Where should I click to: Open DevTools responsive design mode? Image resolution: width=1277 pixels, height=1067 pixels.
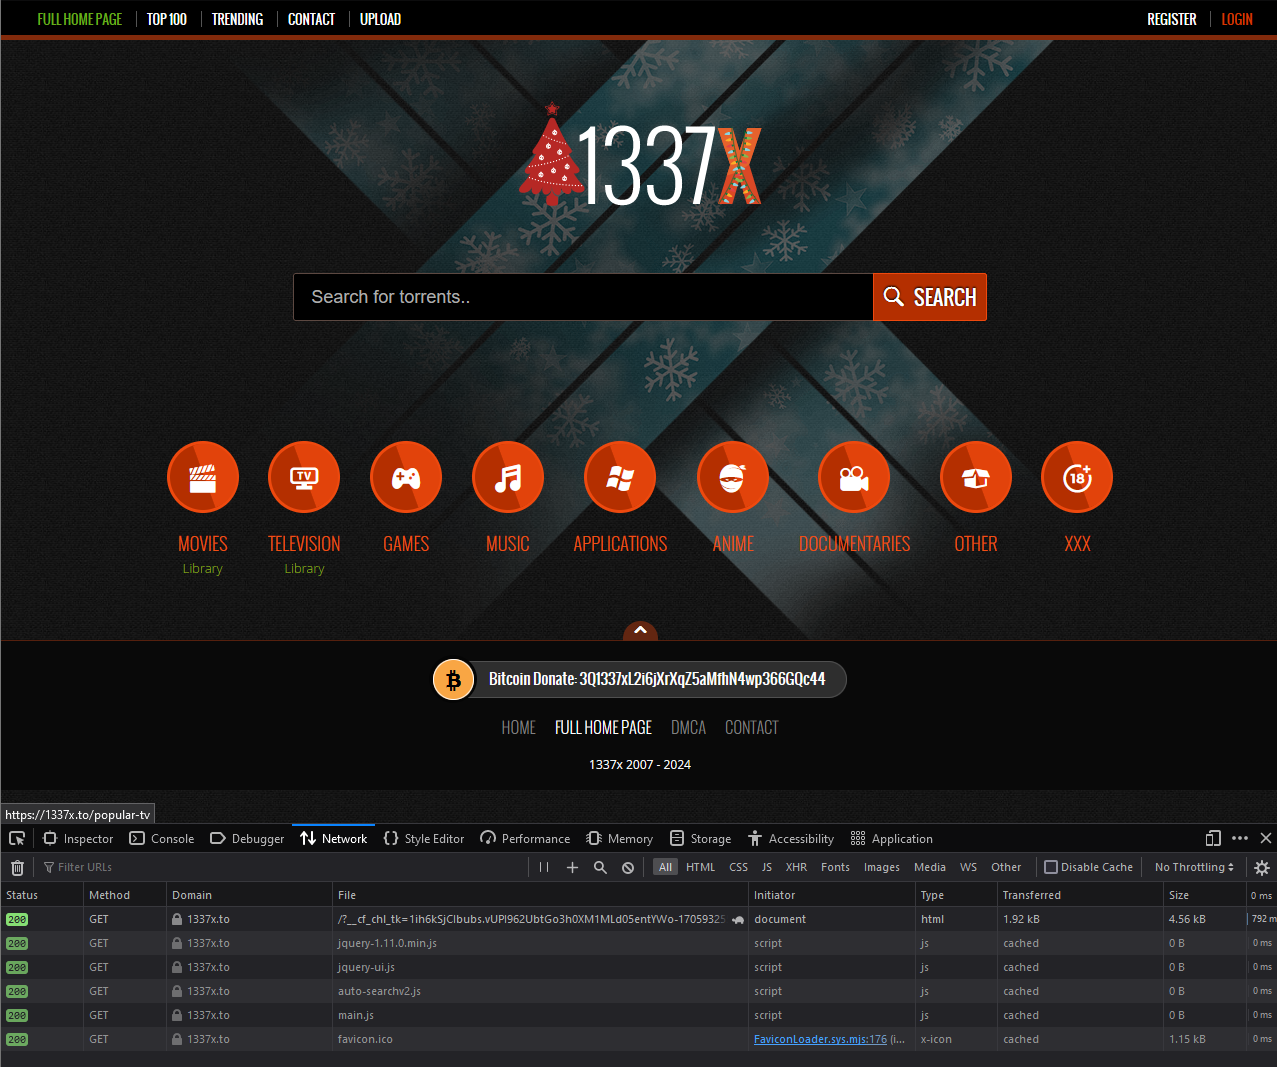1212,838
